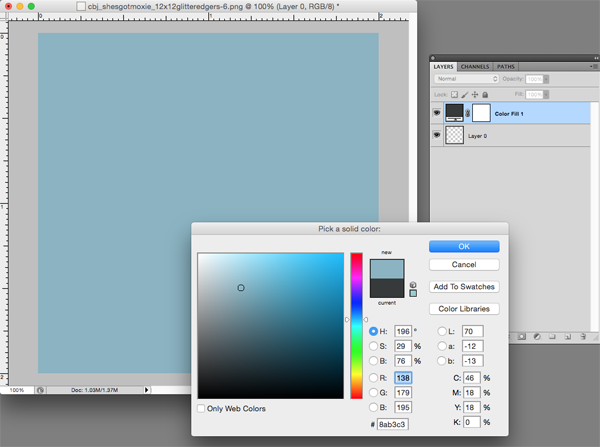Select the S saturation radio button
Viewport: 600px width, 447px height.
point(373,346)
